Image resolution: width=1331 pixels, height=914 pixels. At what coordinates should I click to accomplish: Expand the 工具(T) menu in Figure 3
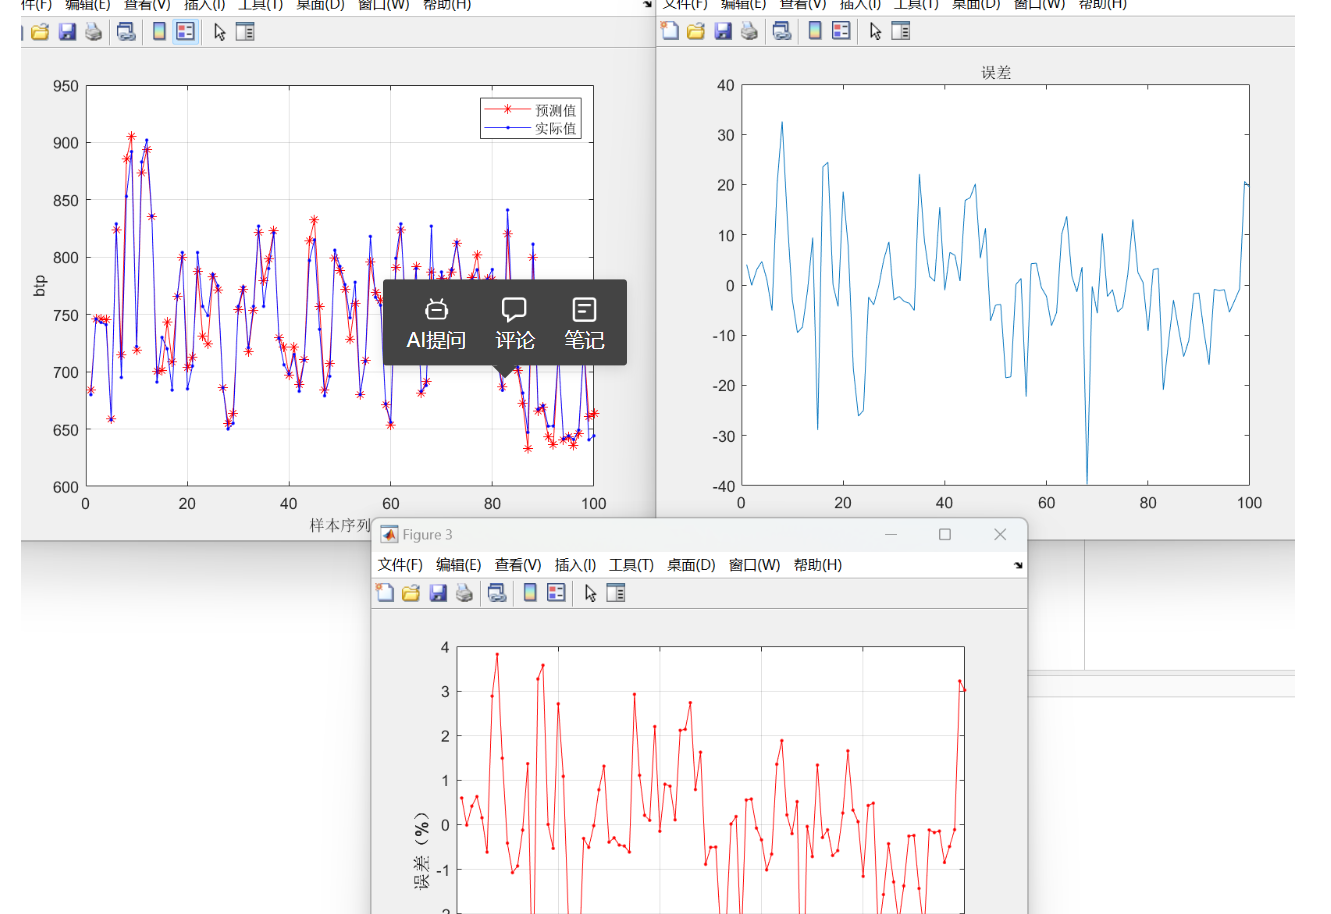click(x=631, y=565)
